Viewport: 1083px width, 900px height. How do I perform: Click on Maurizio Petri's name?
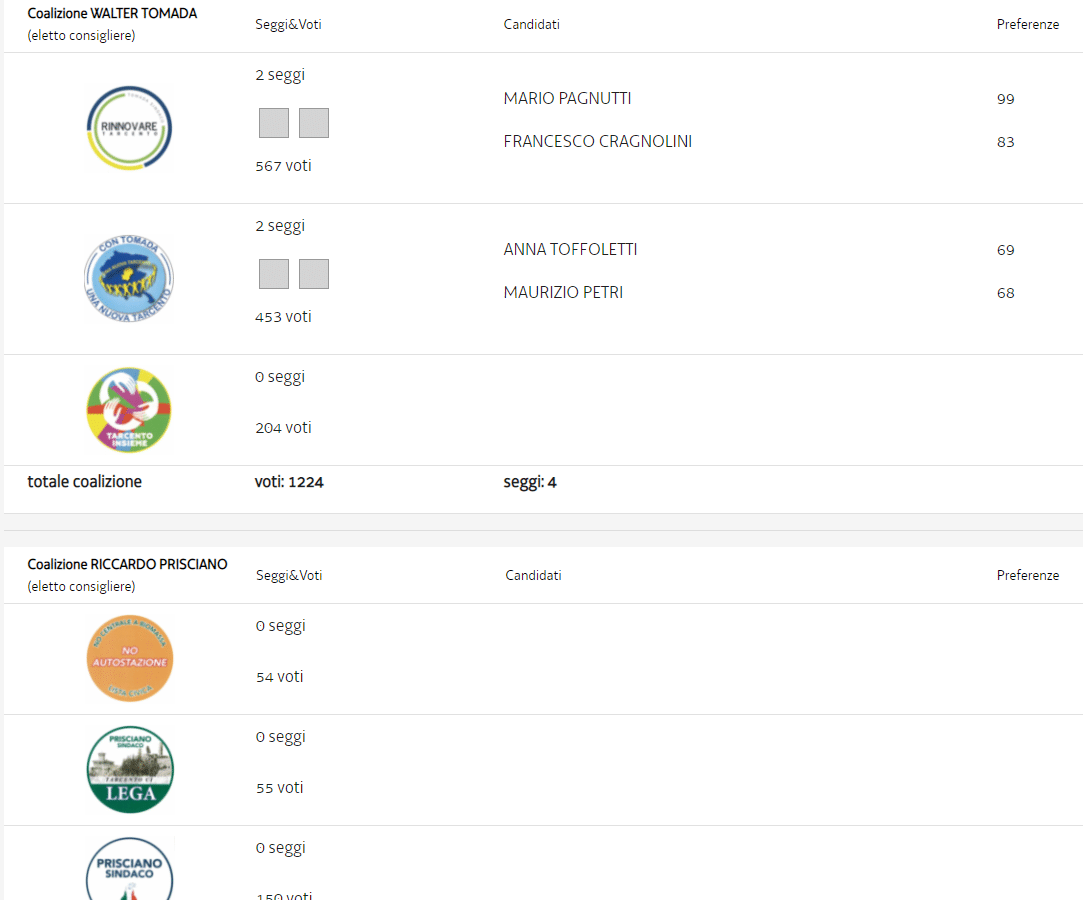(563, 293)
